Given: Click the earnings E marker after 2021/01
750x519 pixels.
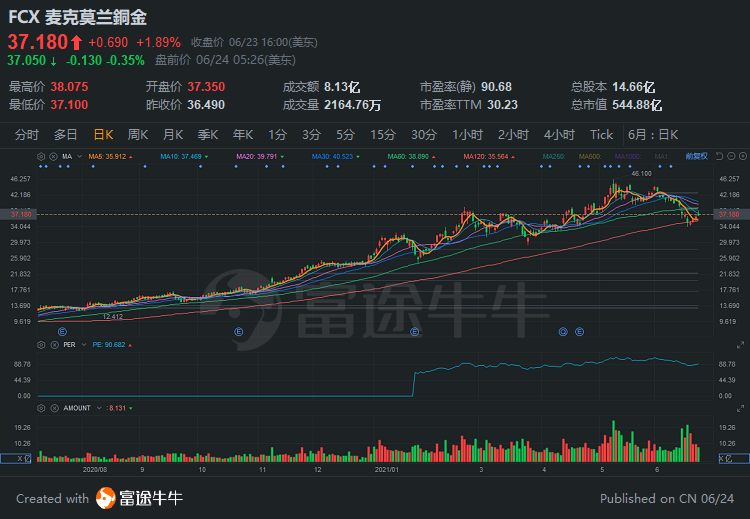Looking at the screenshot, I should 415,331.
